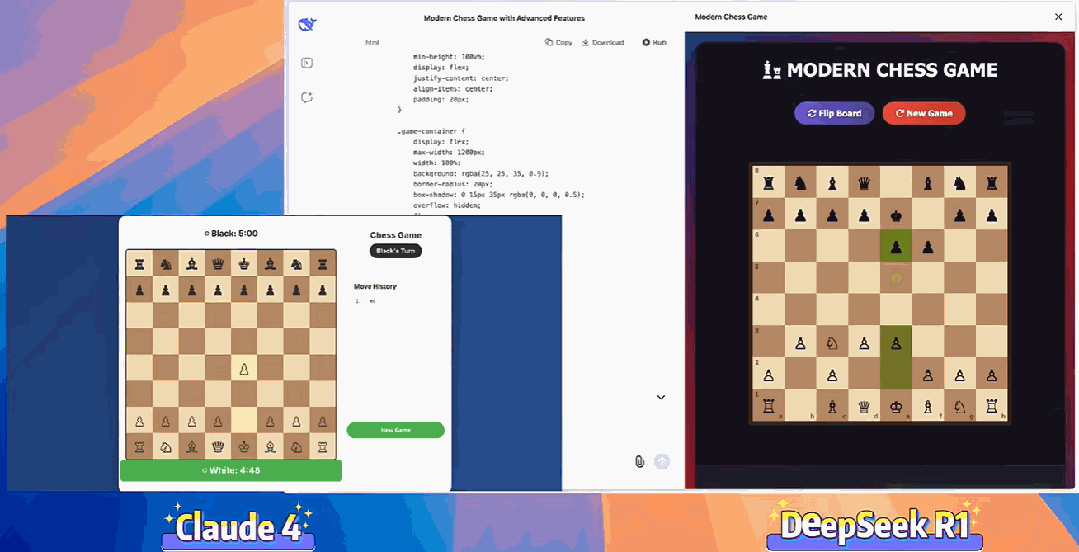Viewport: 1079px width, 552px height.
Task: Click the 'Move History' heading
Action: (x=375, y=286)
